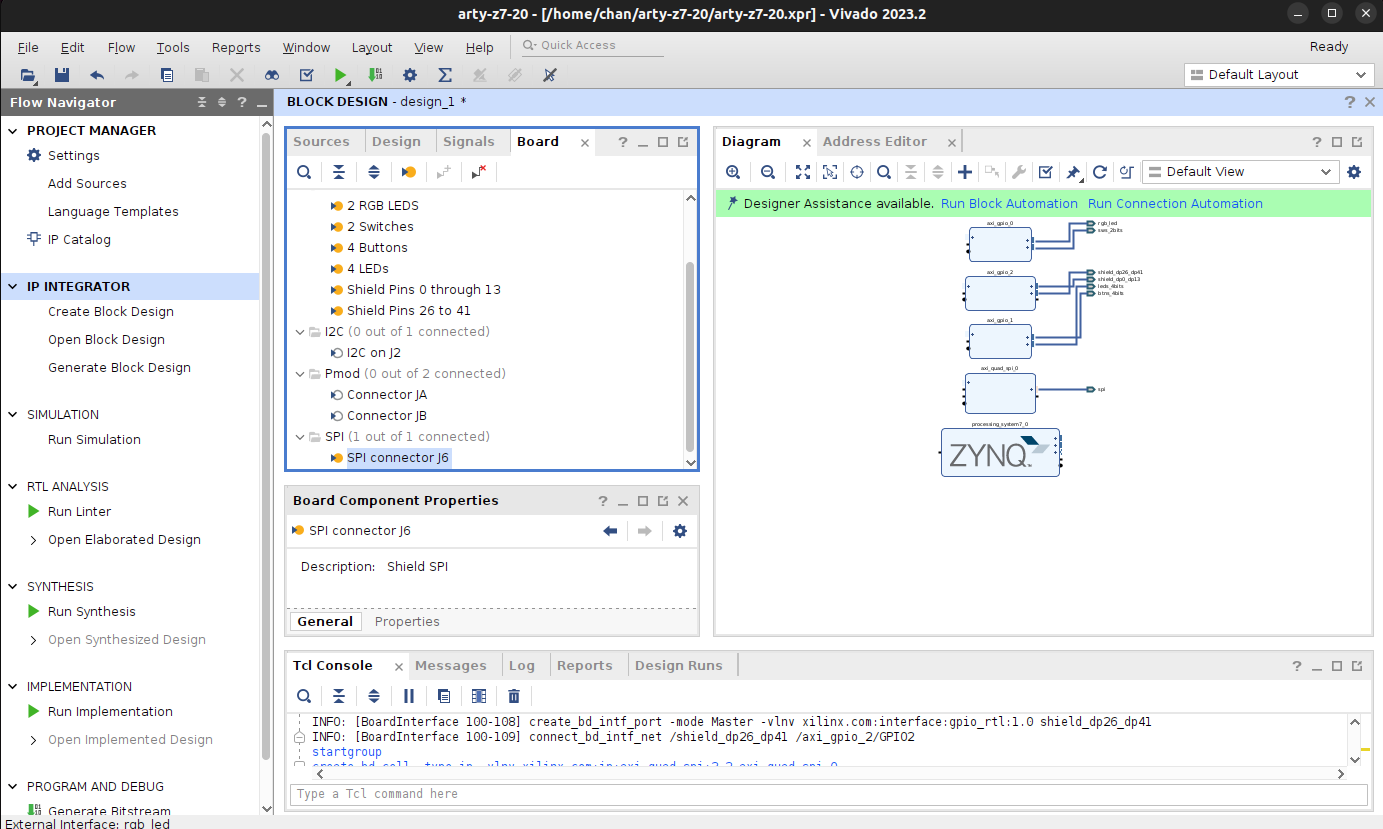The width and height of the screenshot is (1383, 829).
Task: Click the Open Project folder icon
Action: (x=29, y=75)
